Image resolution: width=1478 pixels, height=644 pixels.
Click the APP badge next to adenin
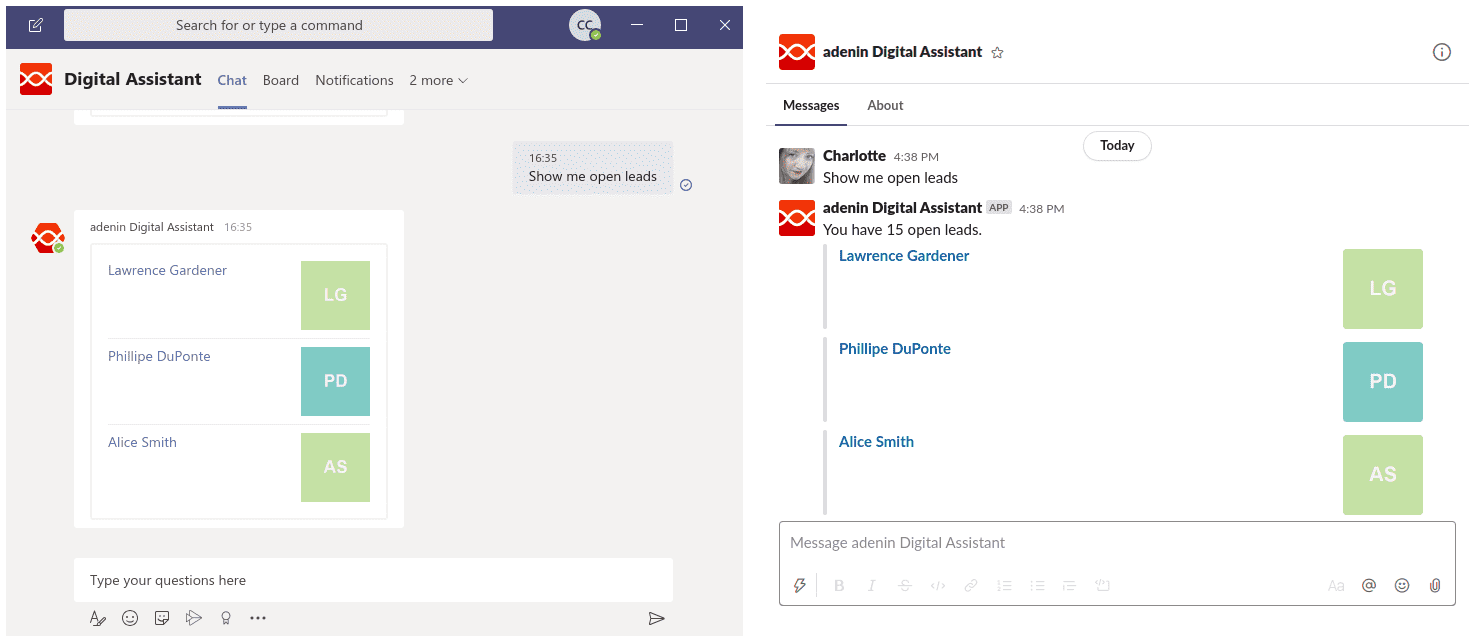(999, 208)
